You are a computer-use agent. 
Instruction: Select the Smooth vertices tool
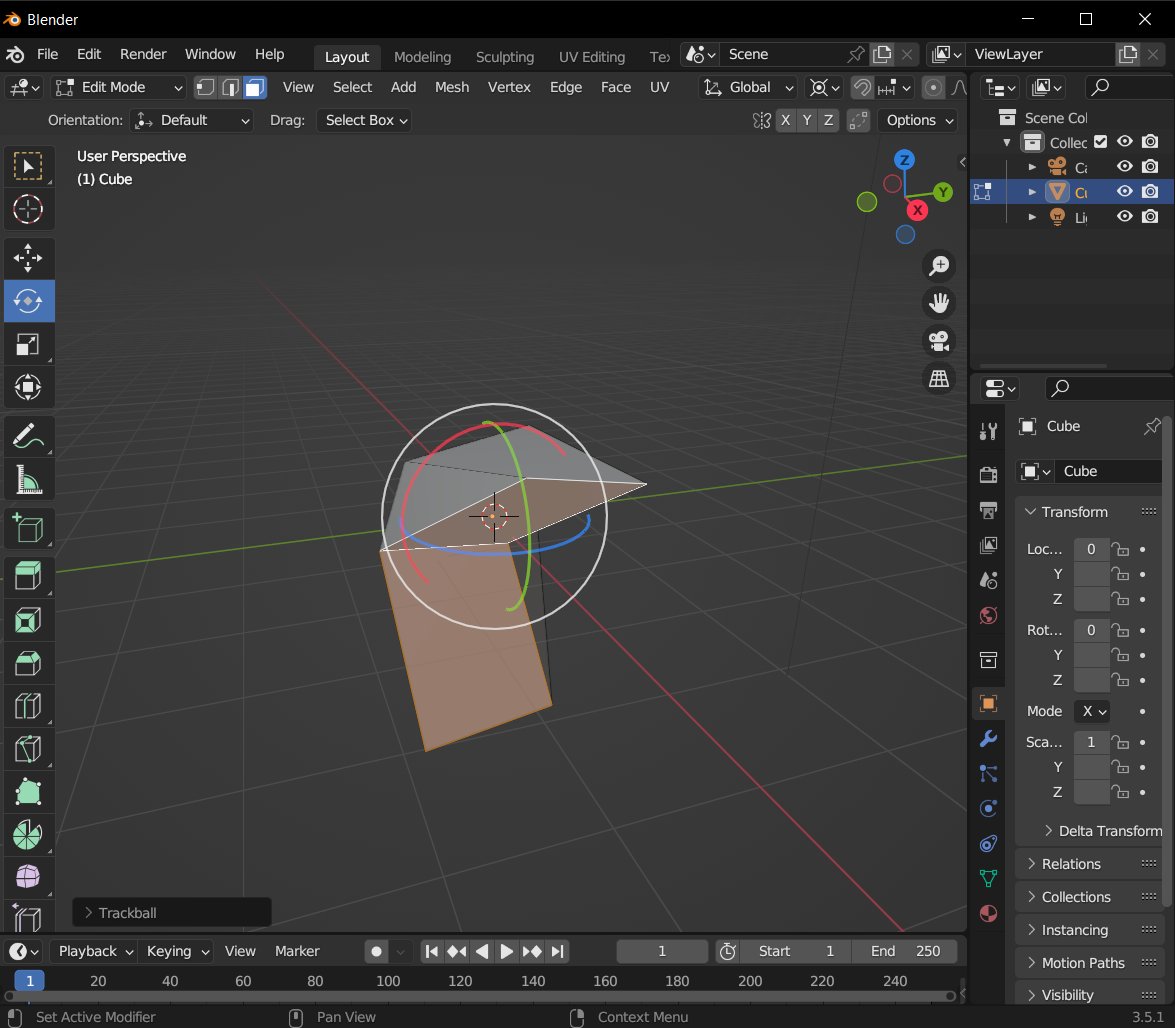point(28,877)
